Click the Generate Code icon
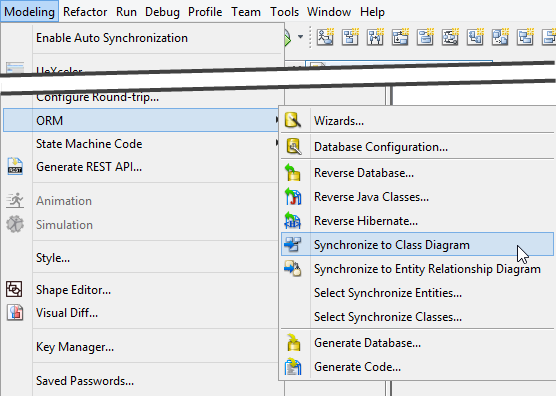This screenshot has width=556, height=396. coord(293,367)
